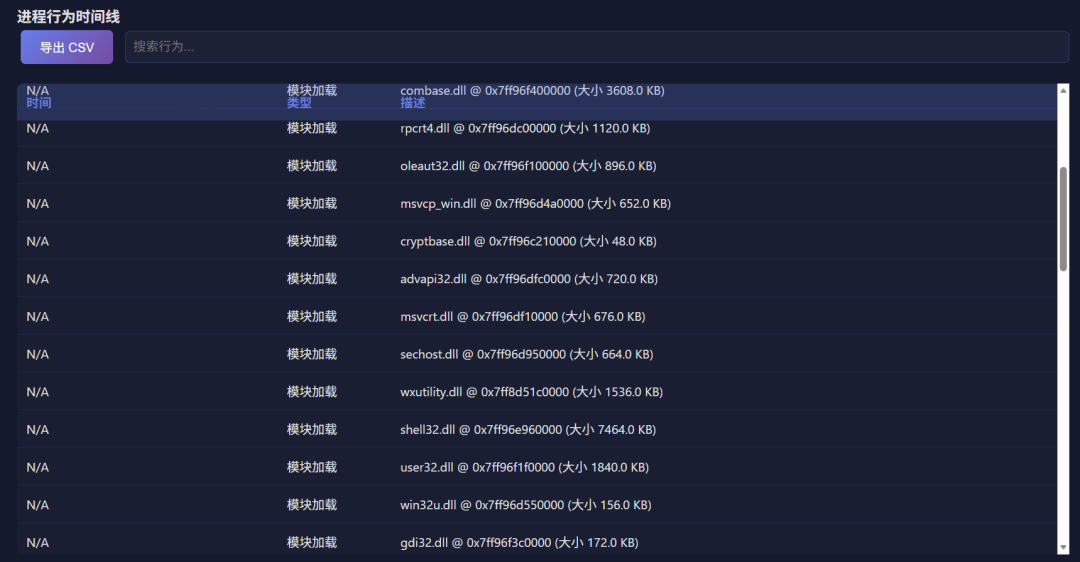Select the msvcp_win.dll description text

(x=535, y=204)
